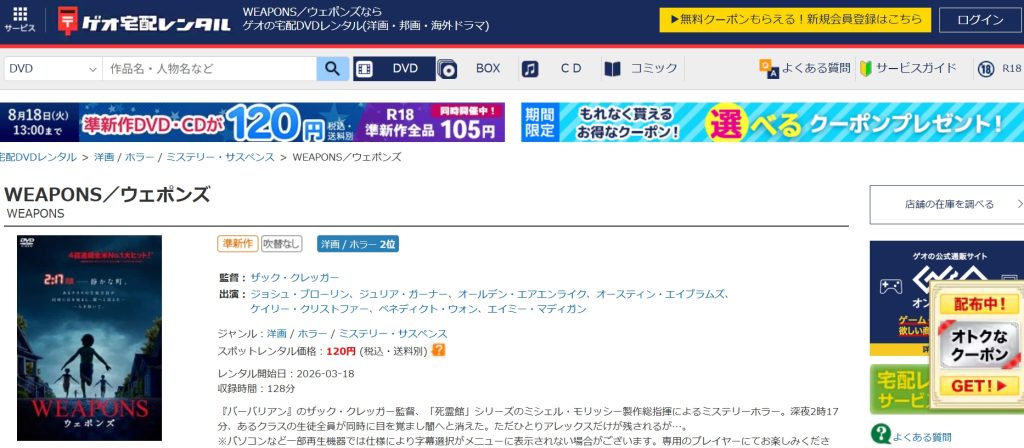The width and height of the screenshot is (1024, 448).
Task: Focus the 作品名・人物名など search field
Action: coord(210,69)
